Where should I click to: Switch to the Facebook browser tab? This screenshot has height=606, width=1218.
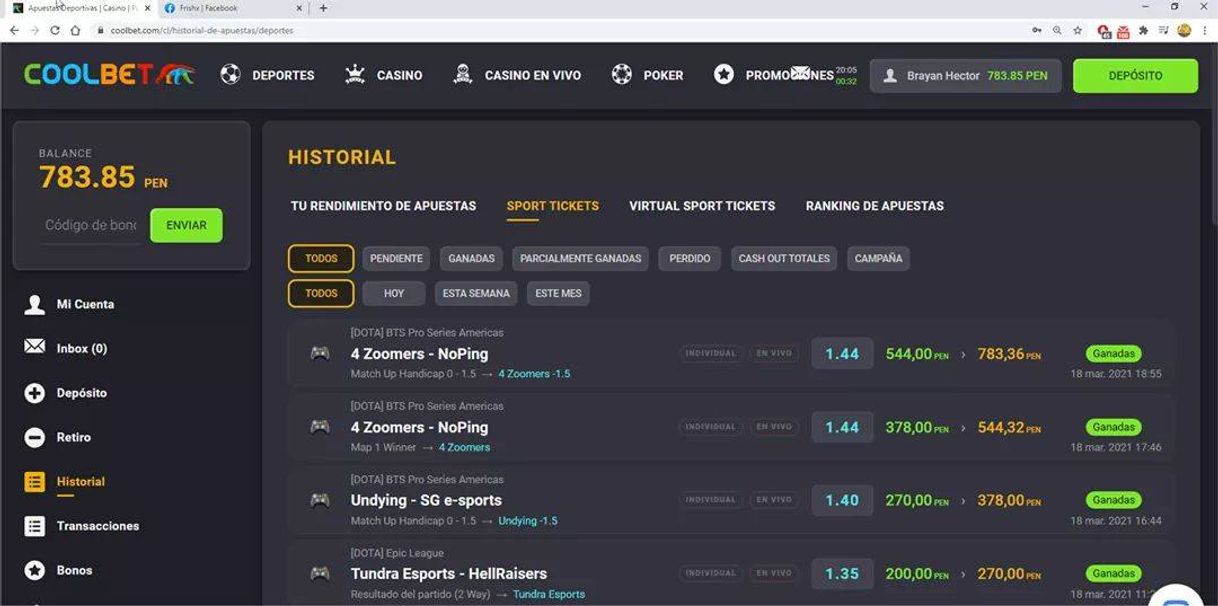233,8
